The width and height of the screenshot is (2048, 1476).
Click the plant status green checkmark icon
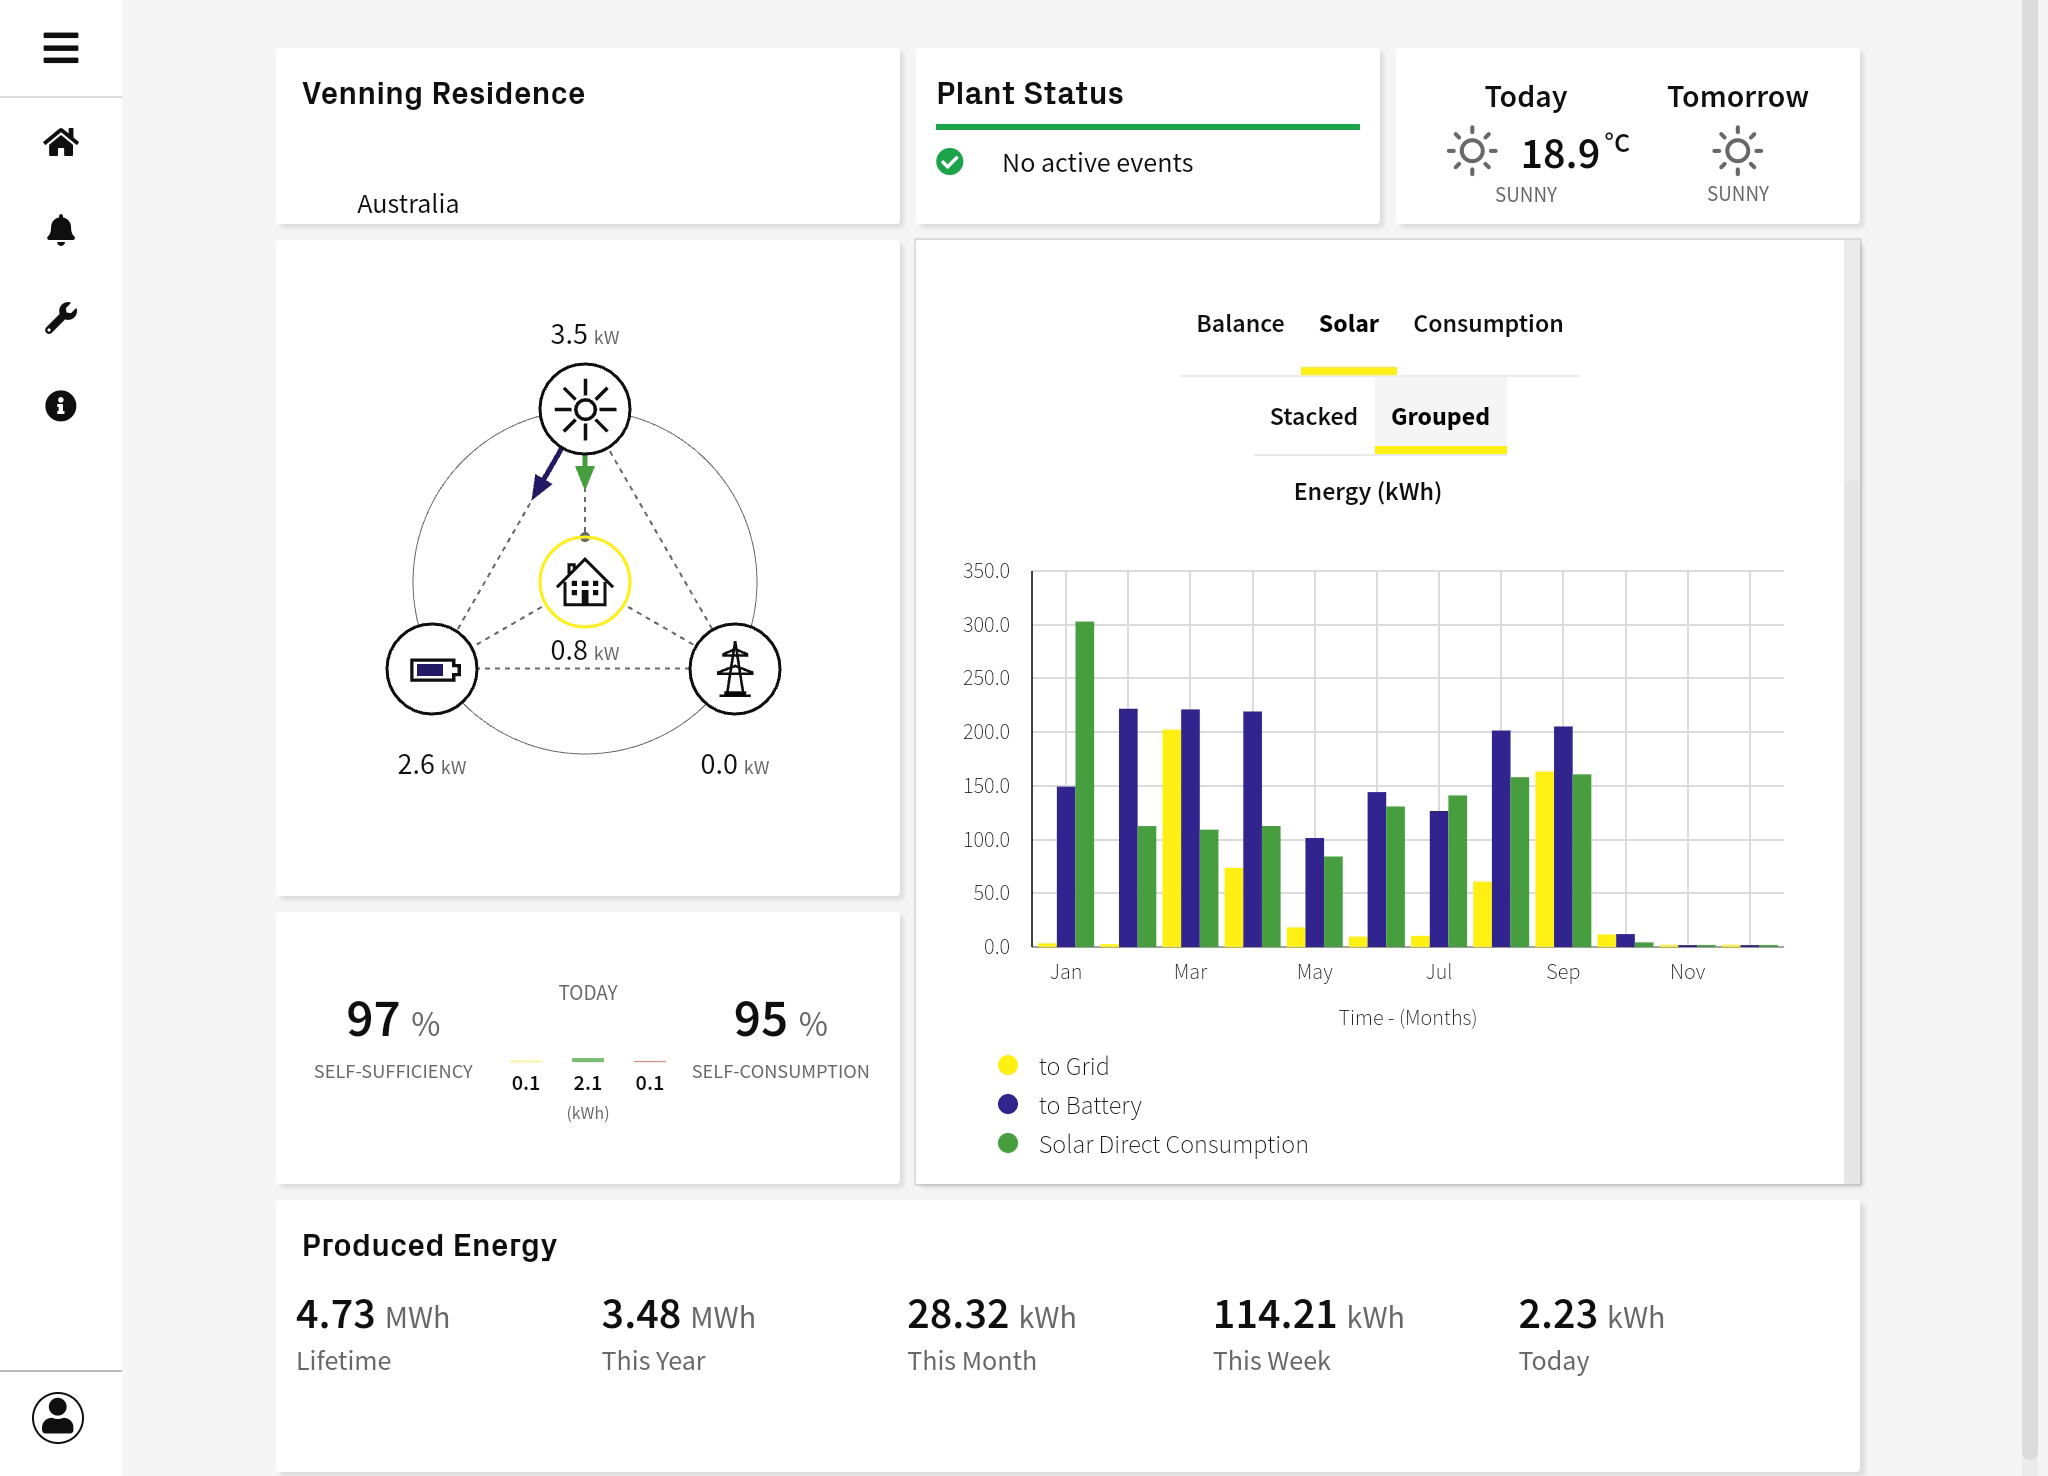(954, 161)
